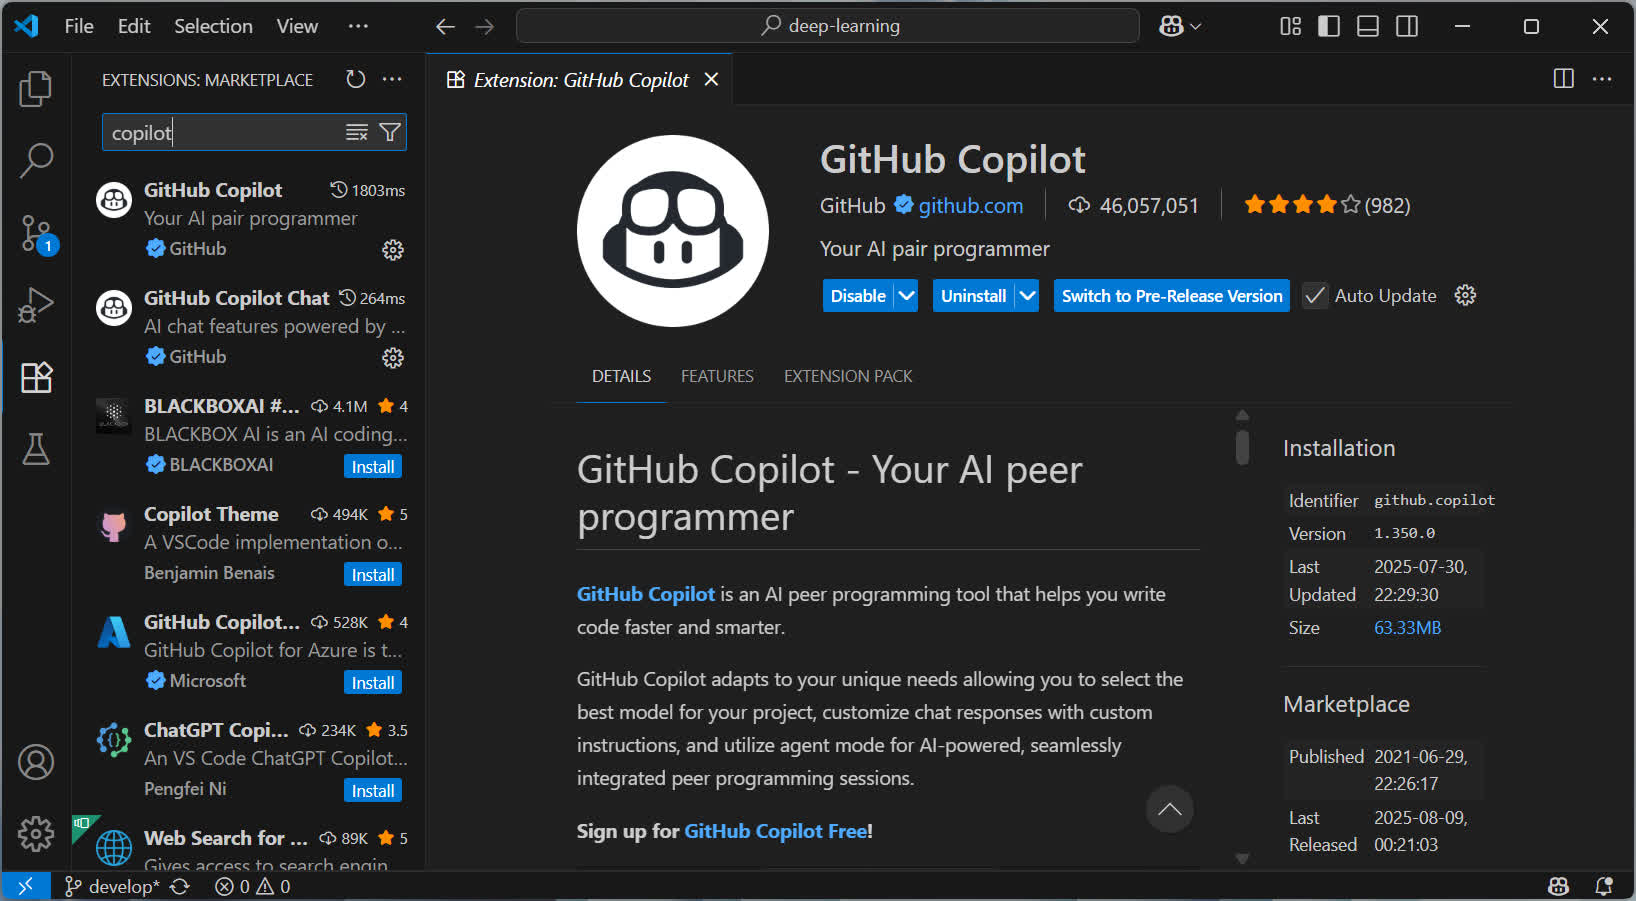This screenshot has width=1636, height=901.
Task: Open the github.com publisher link
Action: [x=970, y=206]
